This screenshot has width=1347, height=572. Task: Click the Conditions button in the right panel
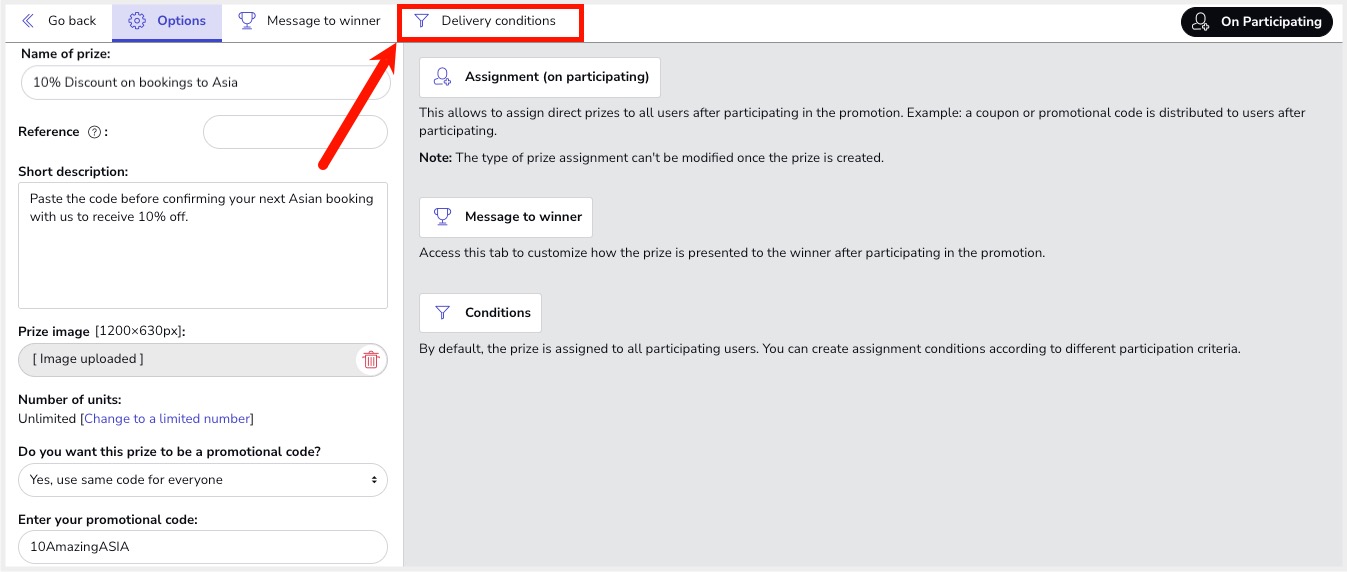(x=481, y=313)
